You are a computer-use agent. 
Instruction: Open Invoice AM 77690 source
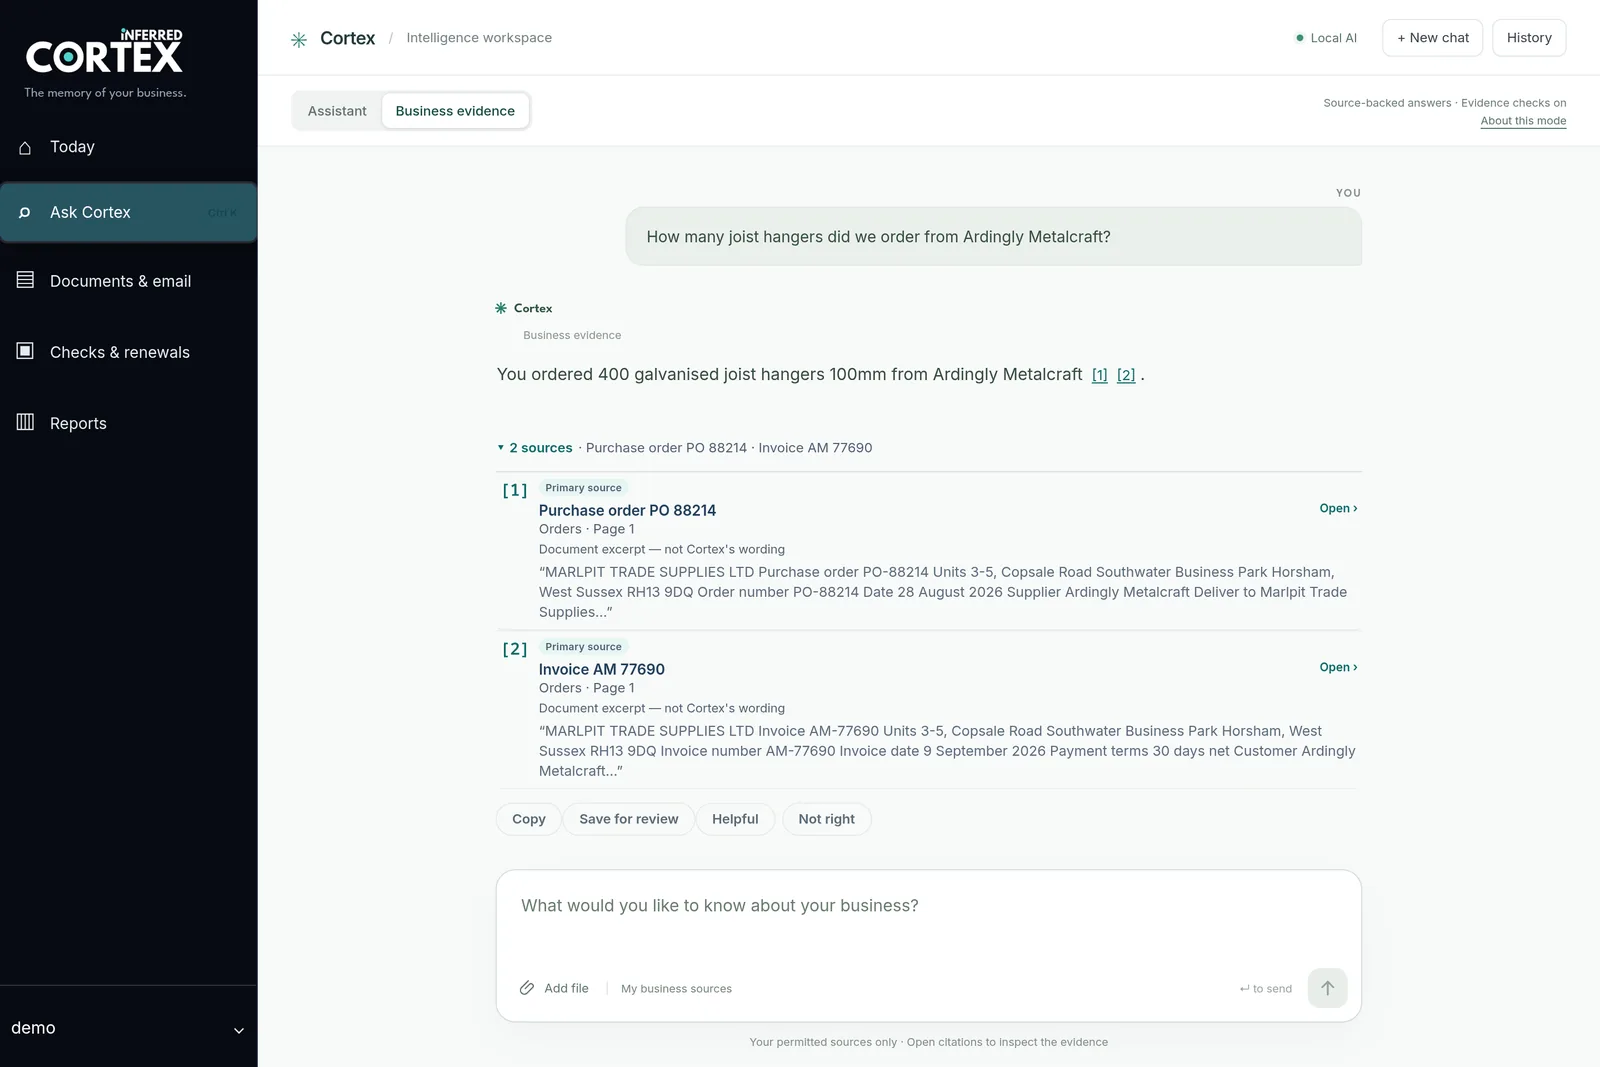pos(1338,667)
